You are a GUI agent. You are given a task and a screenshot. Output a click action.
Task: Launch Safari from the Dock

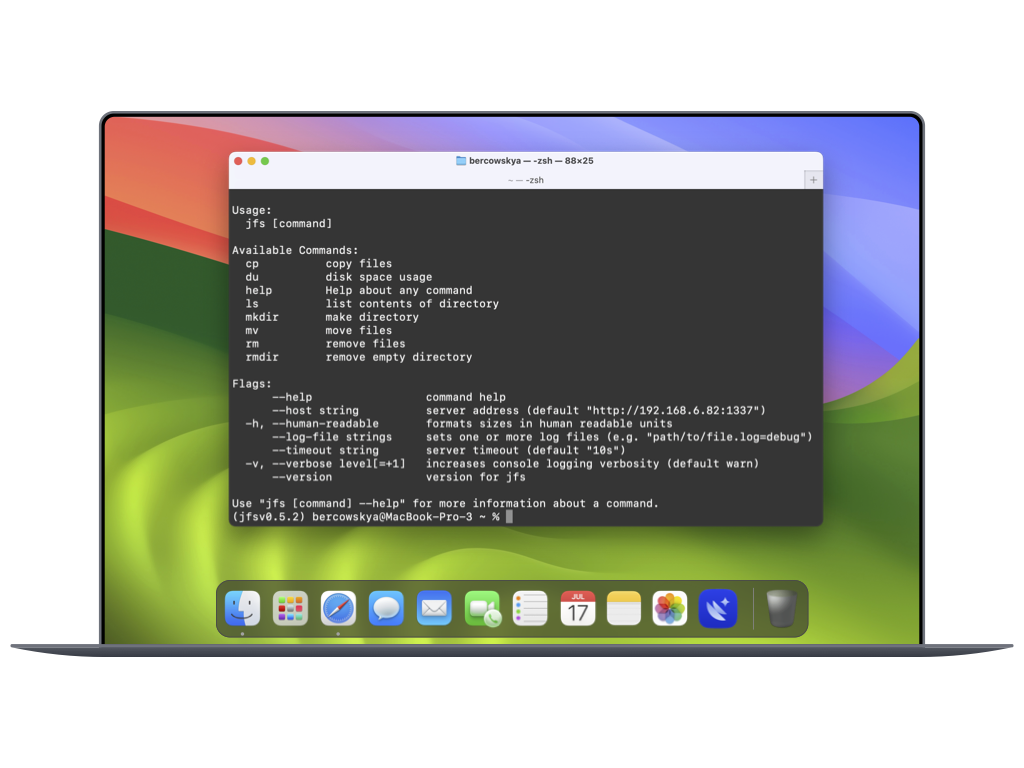click(x=338, y=608)
